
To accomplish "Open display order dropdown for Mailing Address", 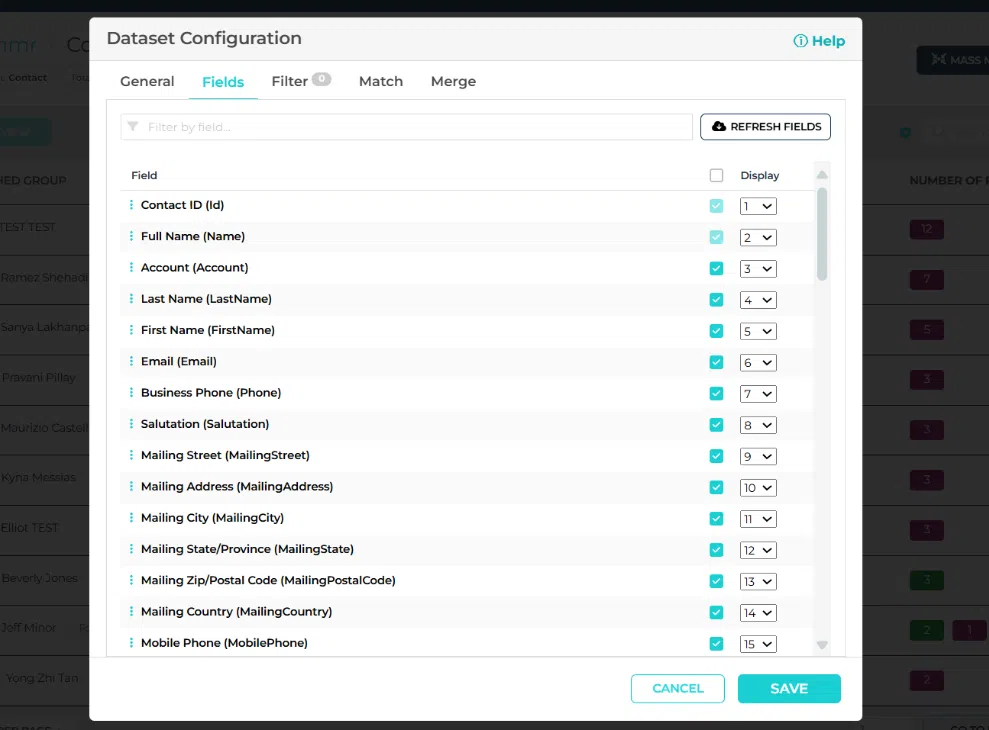I will click(x=758, y=487).
